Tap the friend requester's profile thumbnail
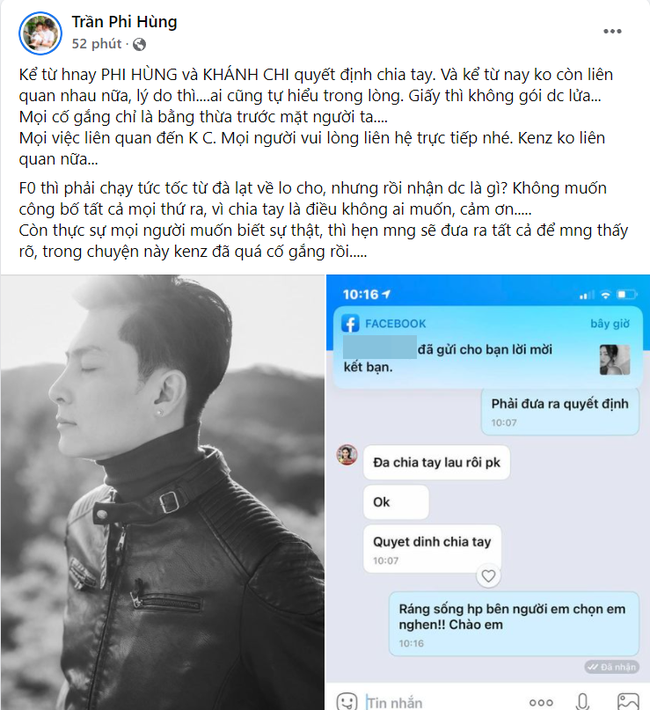 615,360
